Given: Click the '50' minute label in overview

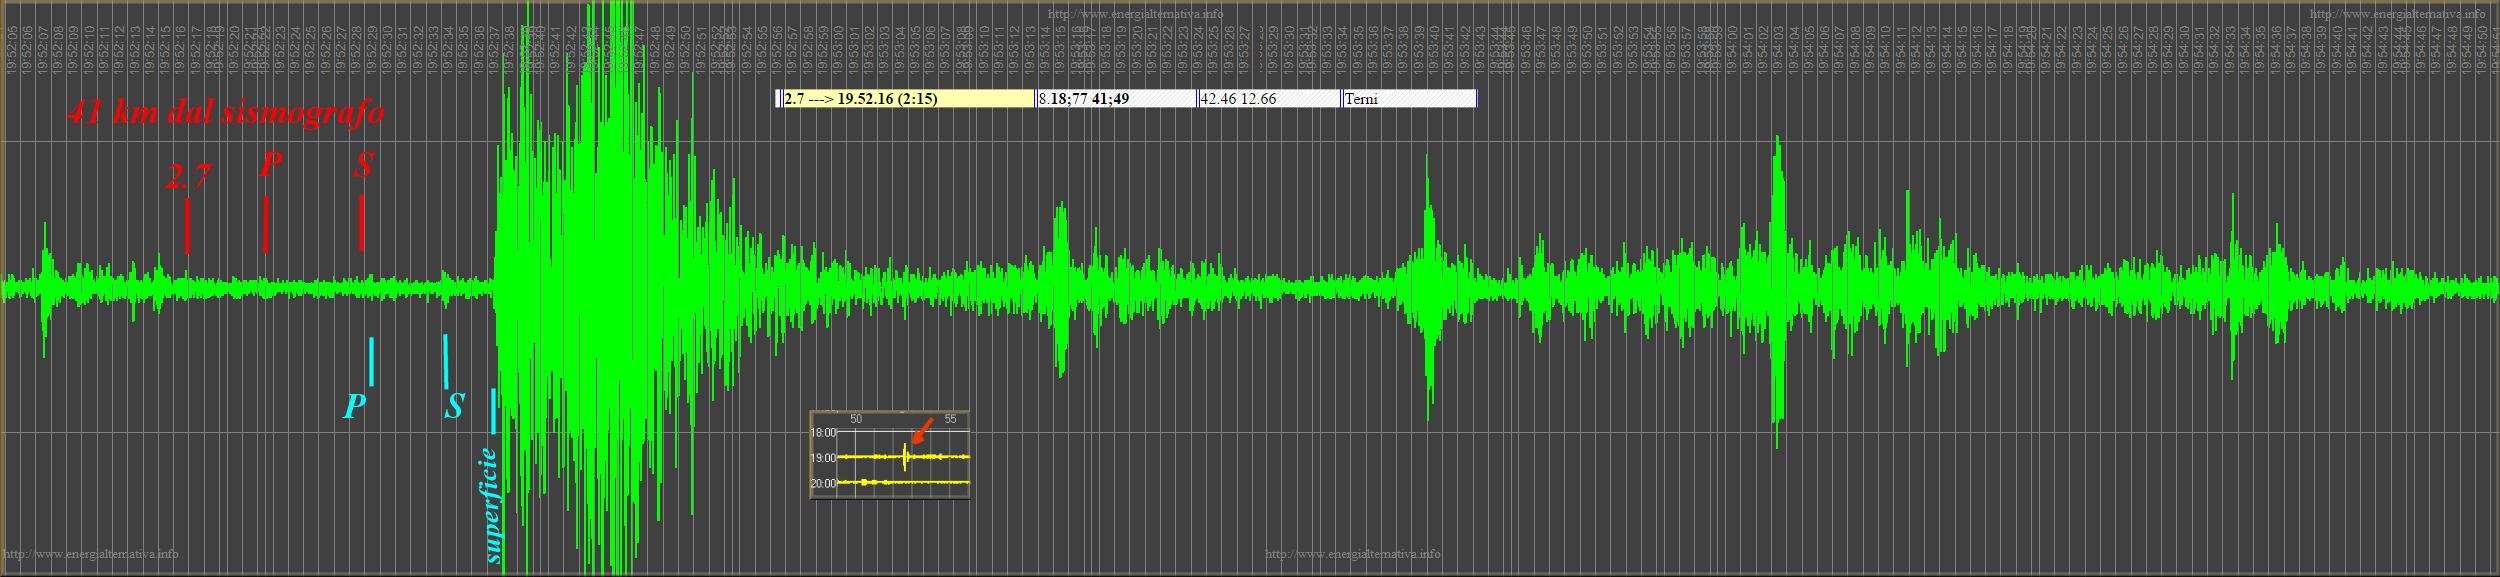Looking at the screenshot, I should pos(856,419).
